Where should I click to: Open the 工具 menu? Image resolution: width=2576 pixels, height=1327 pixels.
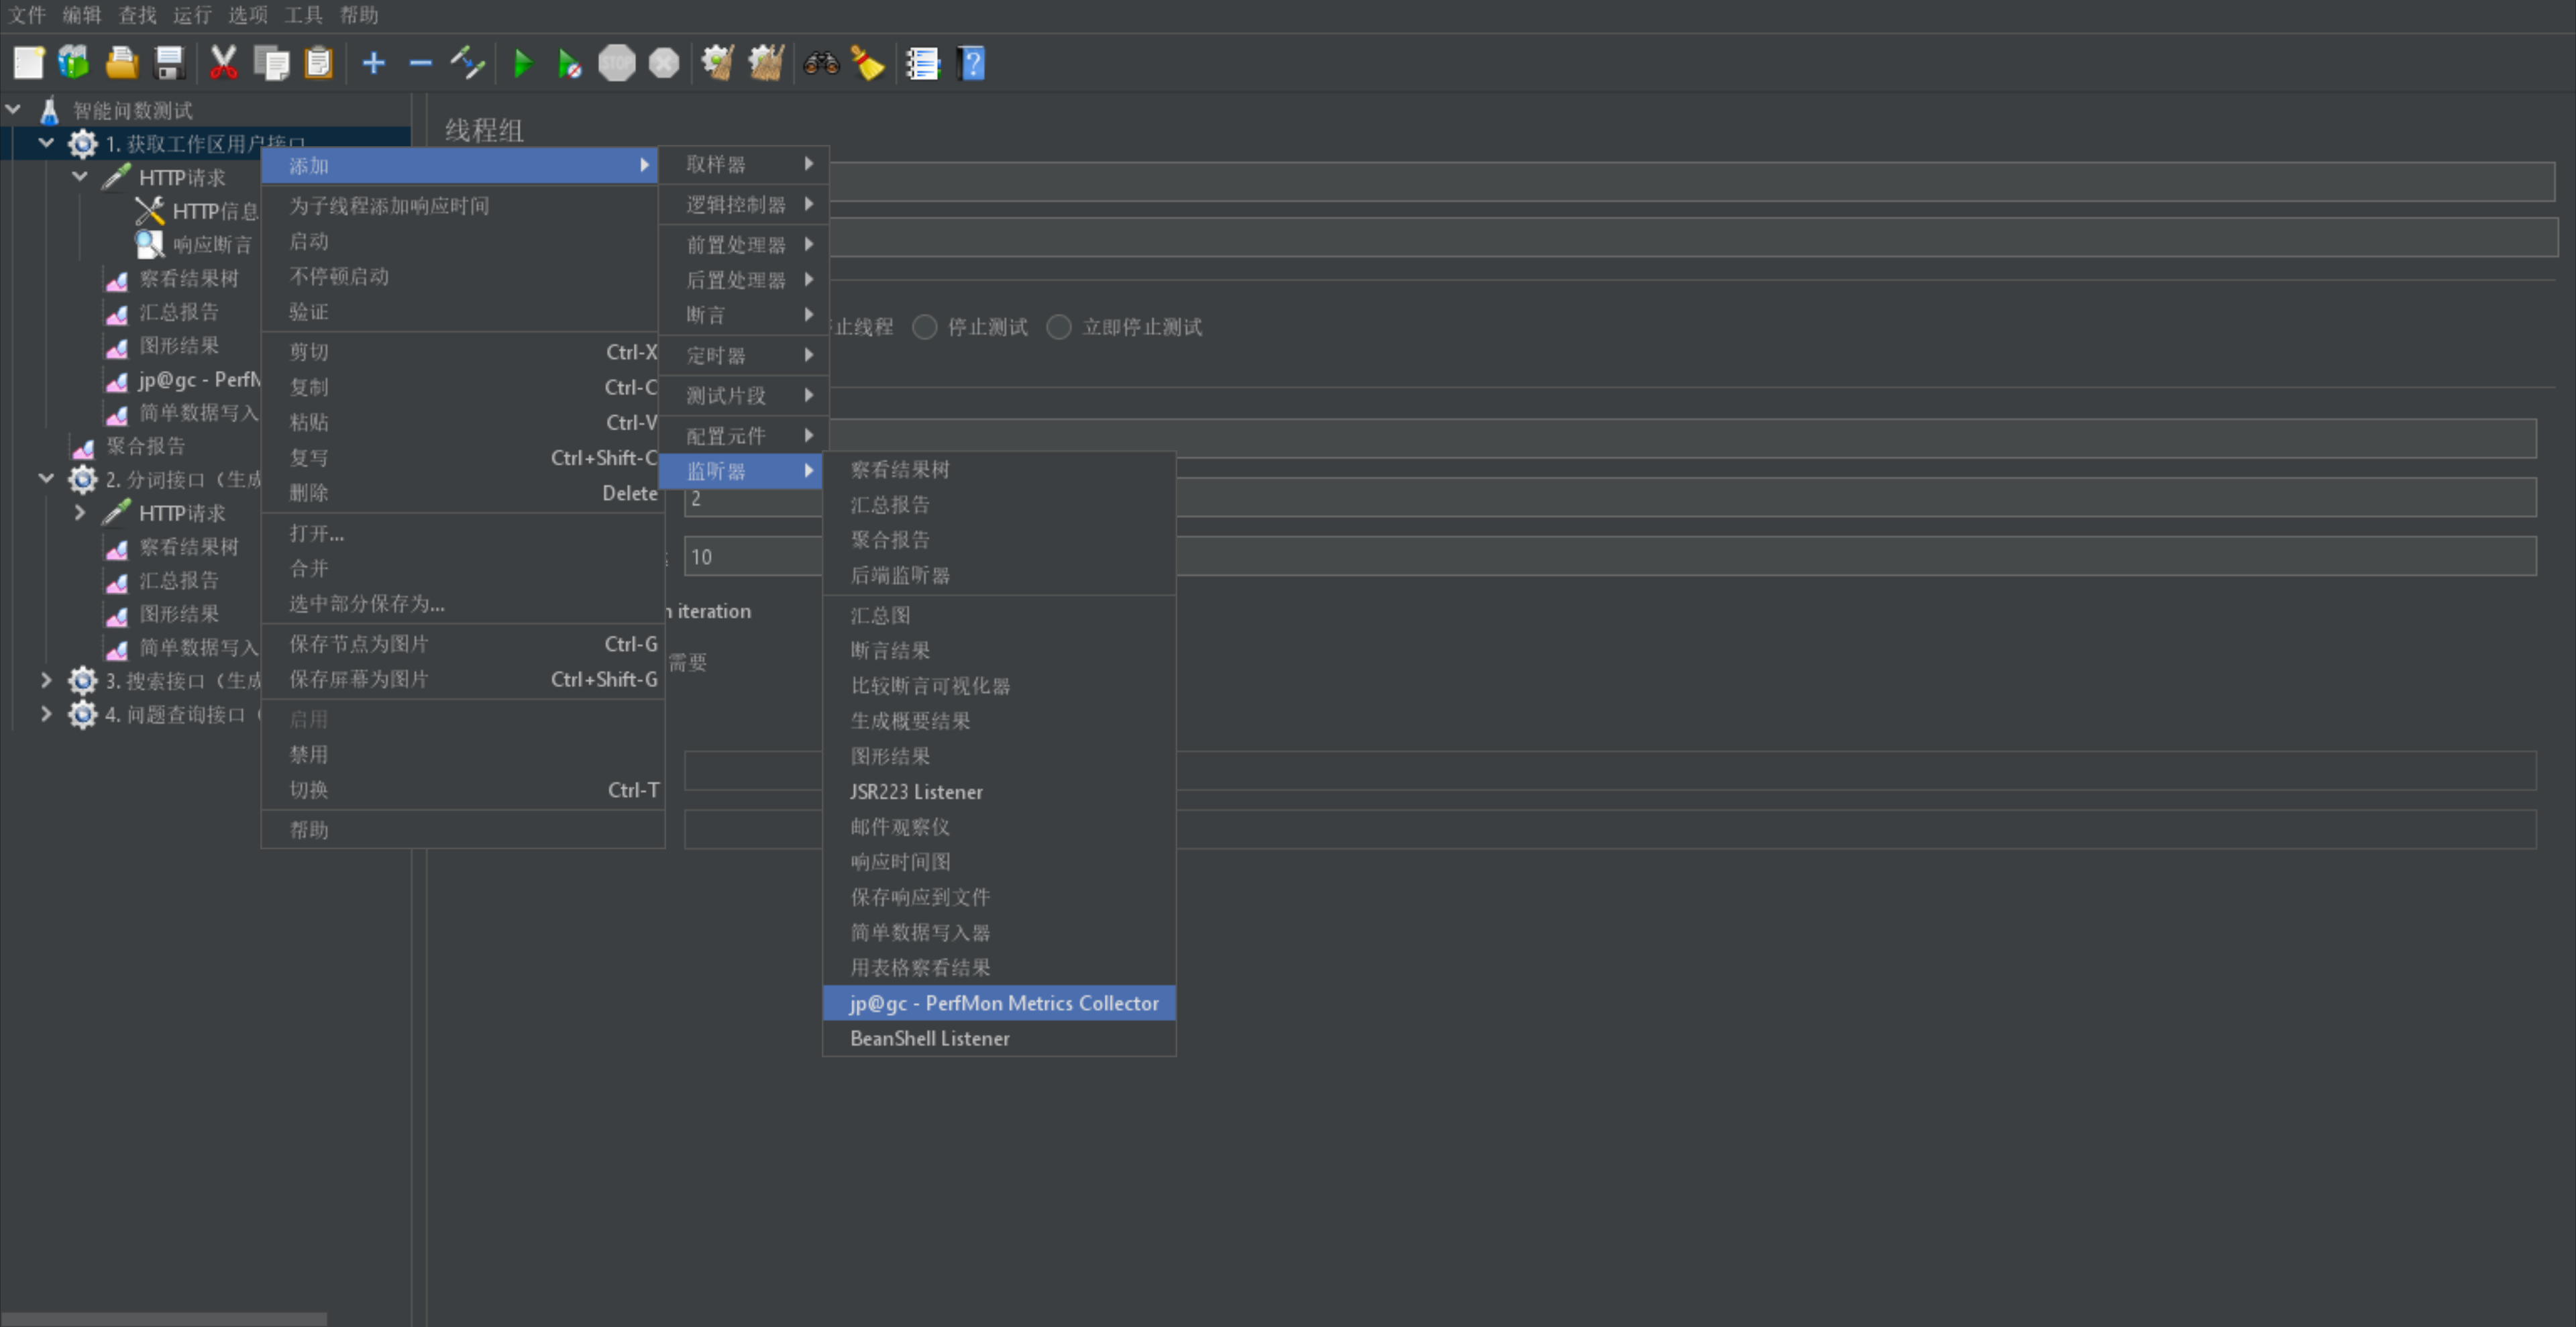pyautogui.click(x=303, y=15)
